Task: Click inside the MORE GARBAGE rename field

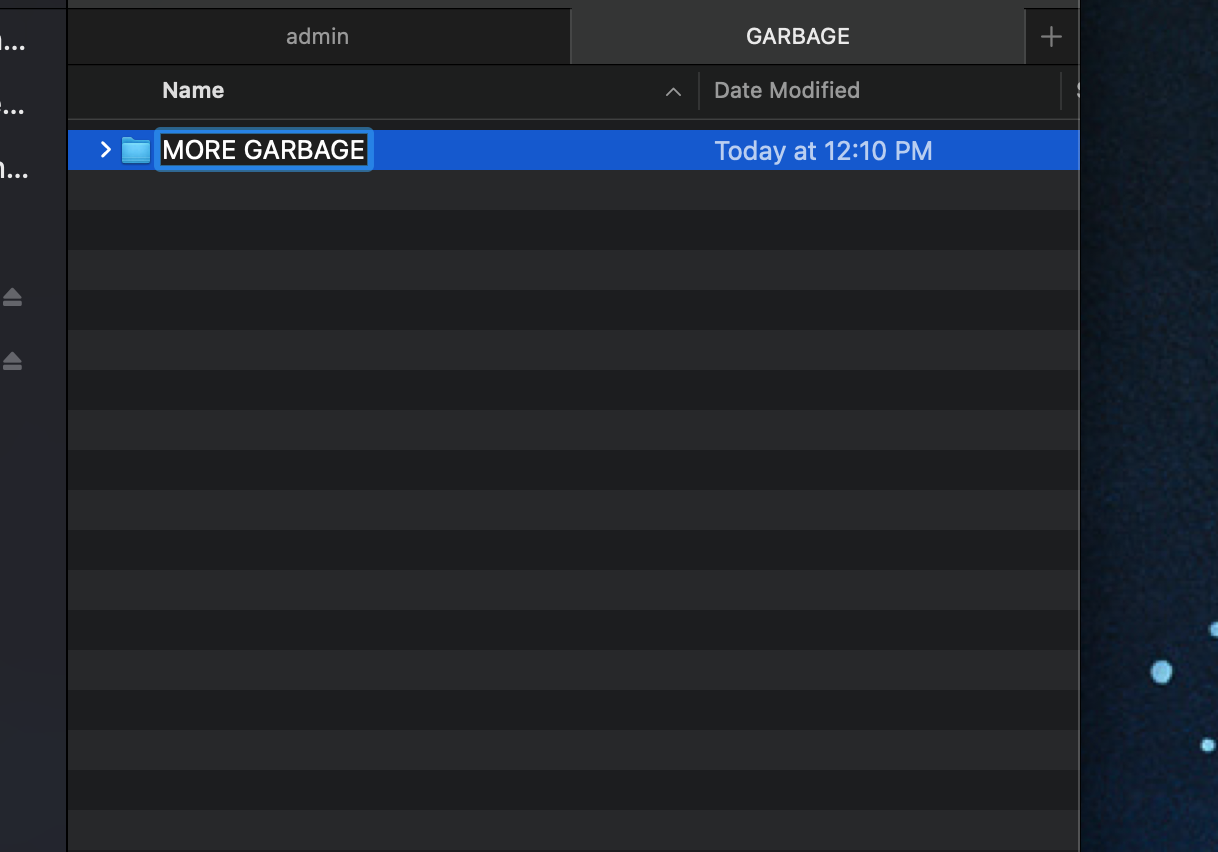Action: [x=263, y=150]
